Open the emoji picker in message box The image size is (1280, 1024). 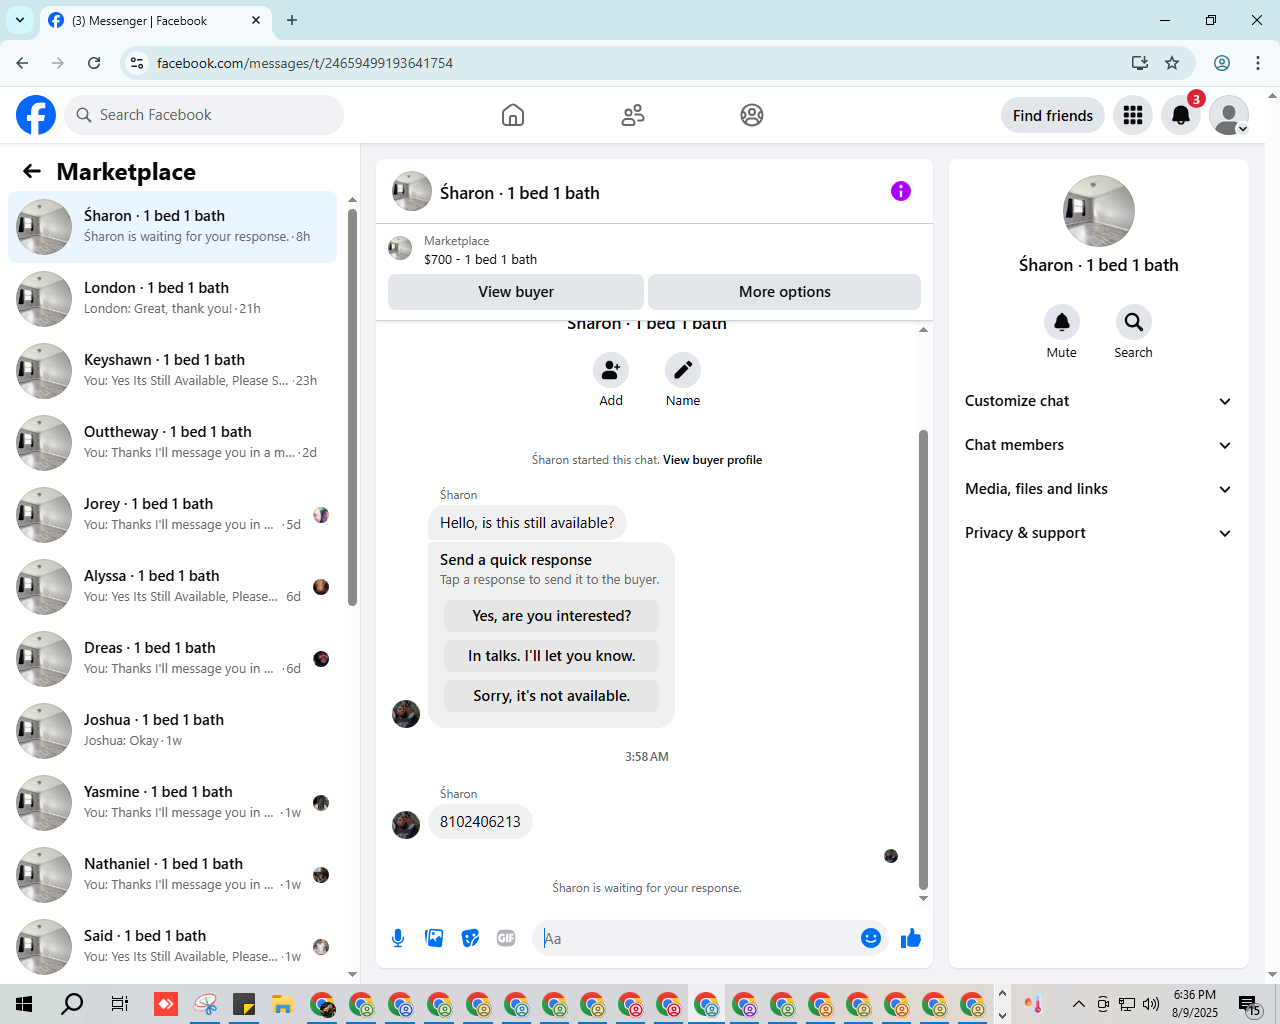pyautogui.click(x=871, y=938)
